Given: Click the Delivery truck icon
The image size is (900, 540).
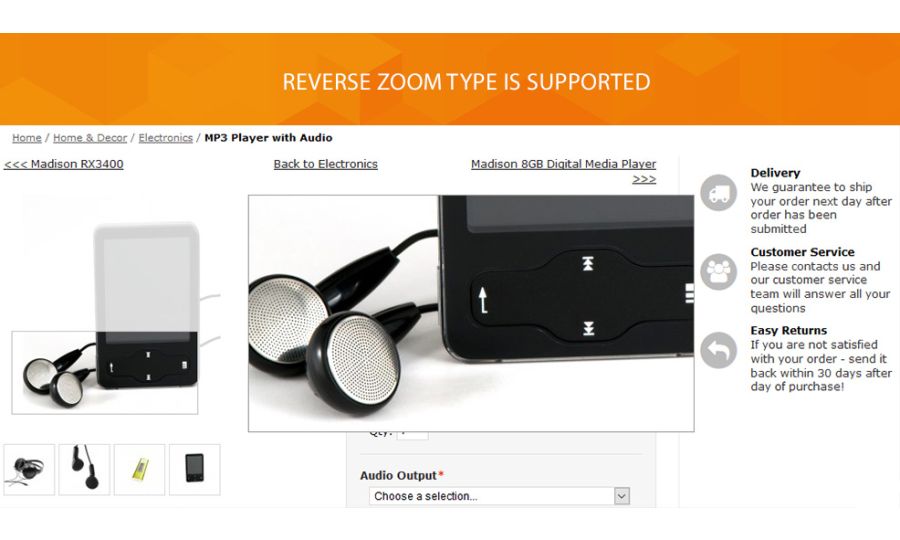Looking at the screenshot, I should pos(718,193).
